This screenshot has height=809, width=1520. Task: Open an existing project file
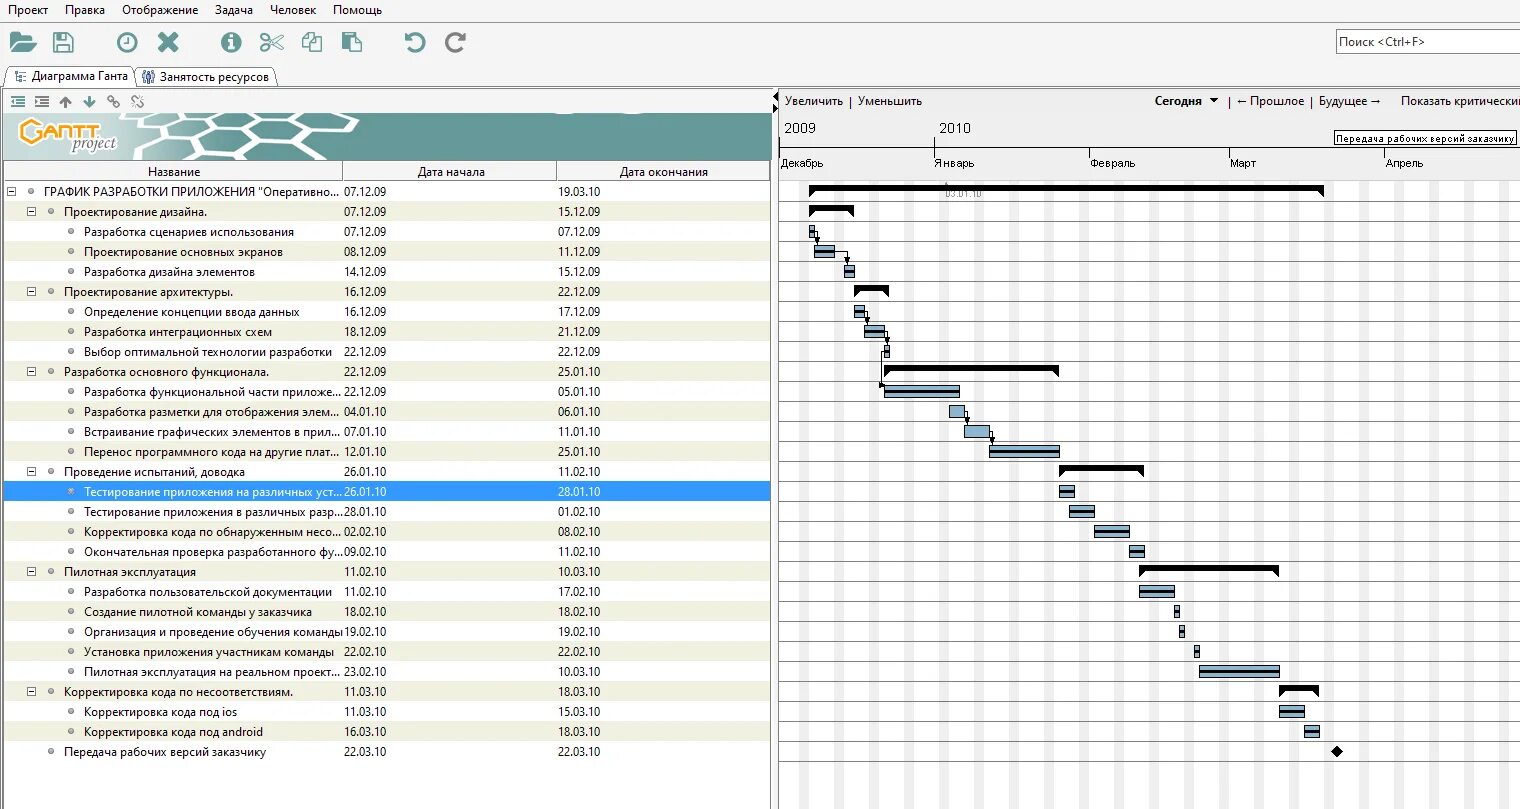22,41
